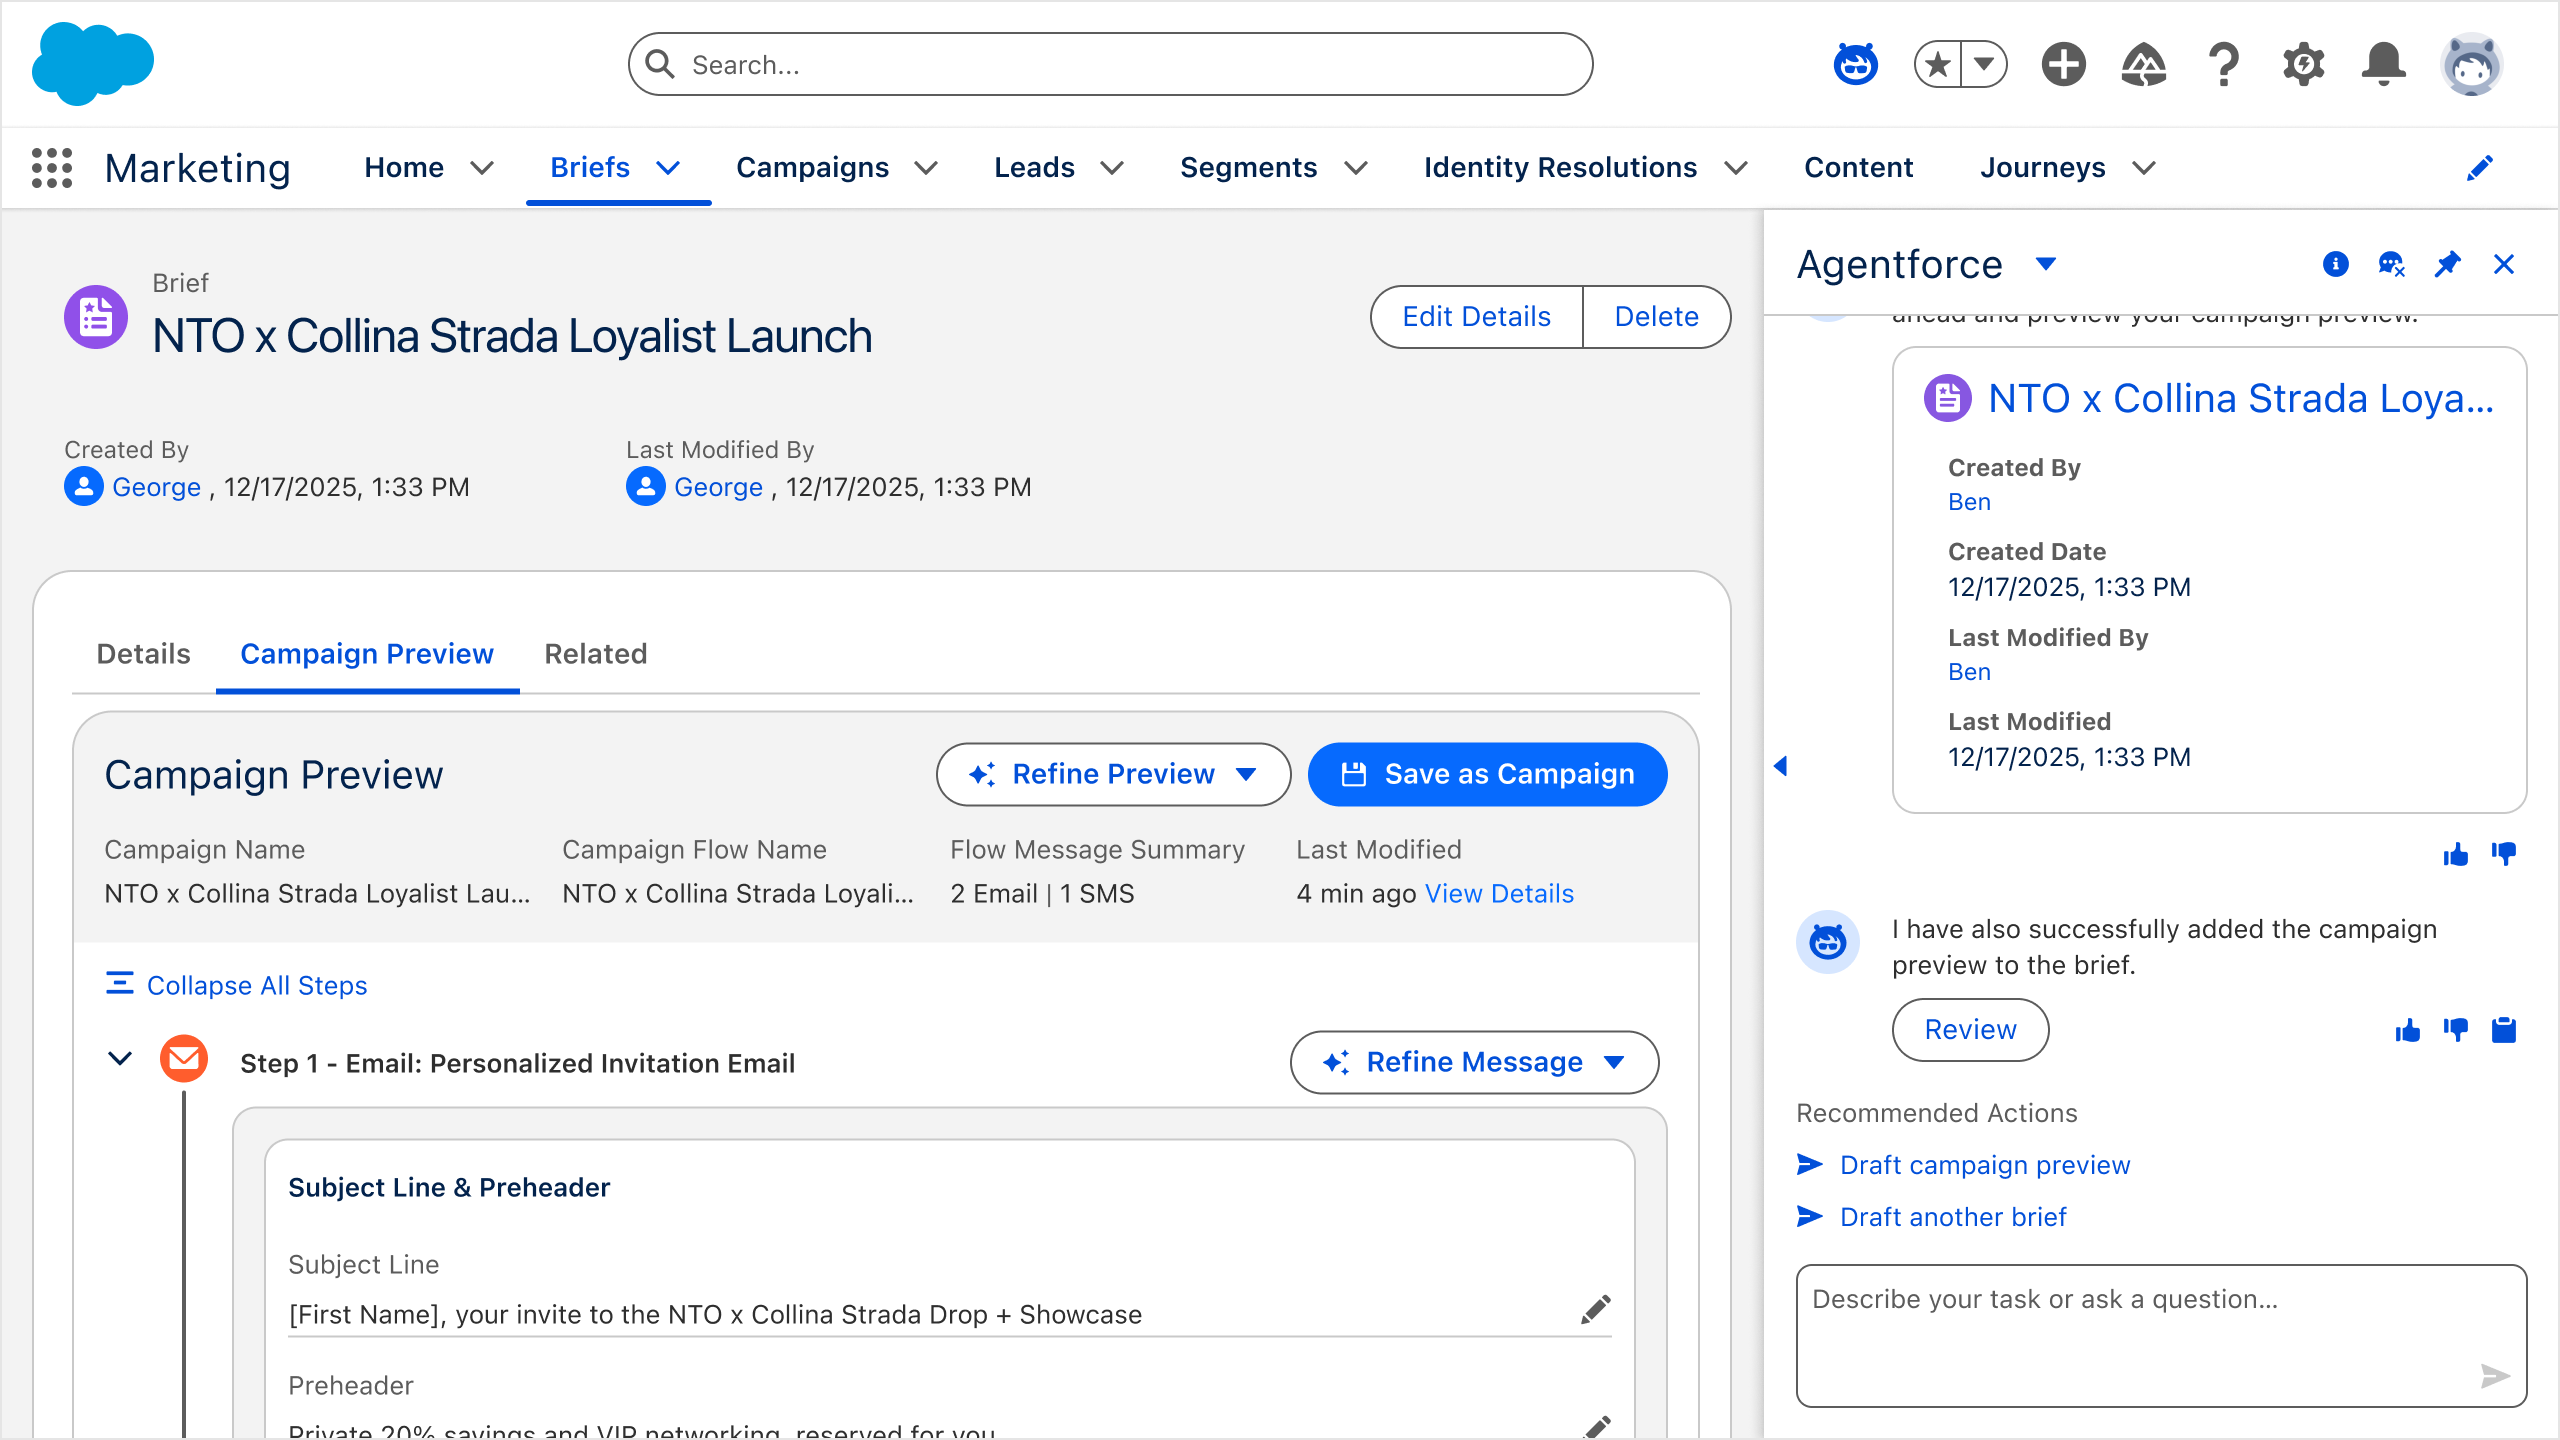The height and width of the screenshot is (1440, 2560).
Task: Click thumbs down beside the Review button
Action: 2455,1030
